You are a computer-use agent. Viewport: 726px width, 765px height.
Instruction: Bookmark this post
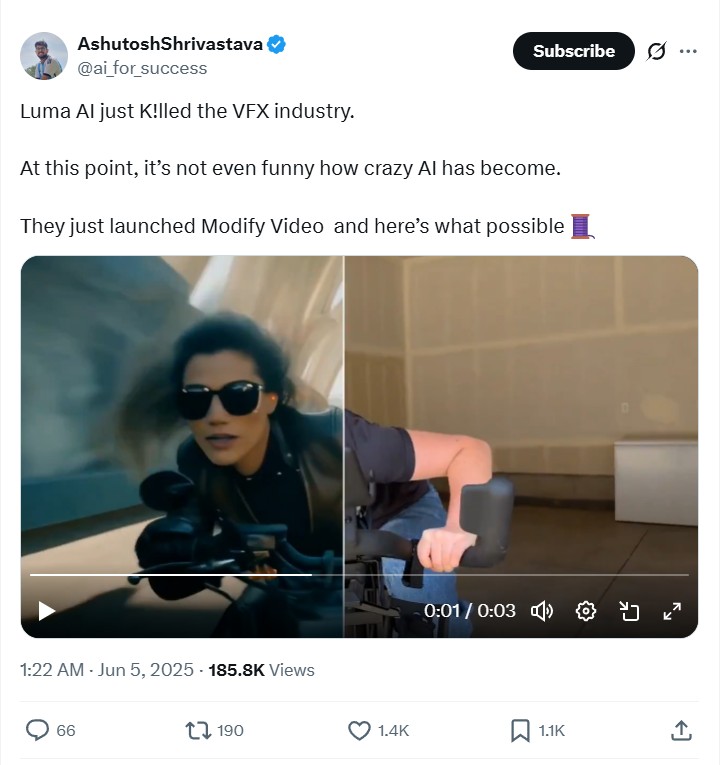[520, 730]
